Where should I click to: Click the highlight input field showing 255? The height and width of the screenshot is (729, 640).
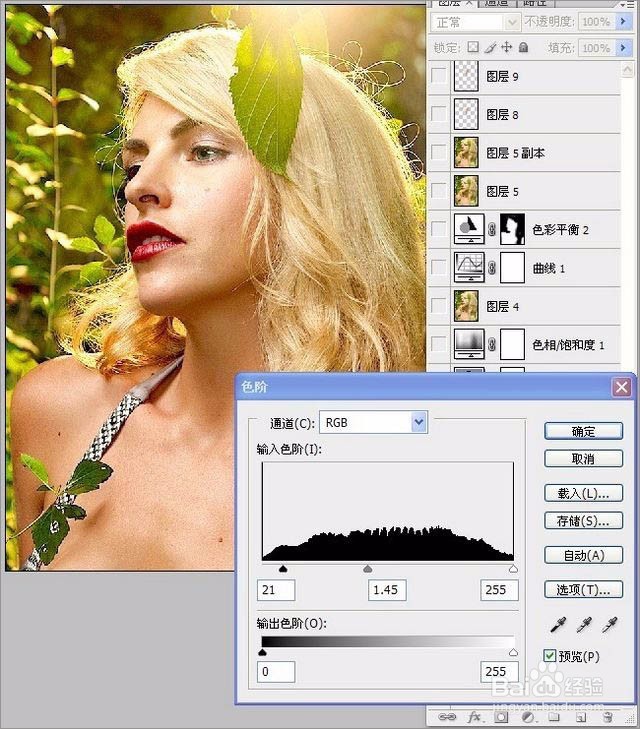(x=499, y=590)
